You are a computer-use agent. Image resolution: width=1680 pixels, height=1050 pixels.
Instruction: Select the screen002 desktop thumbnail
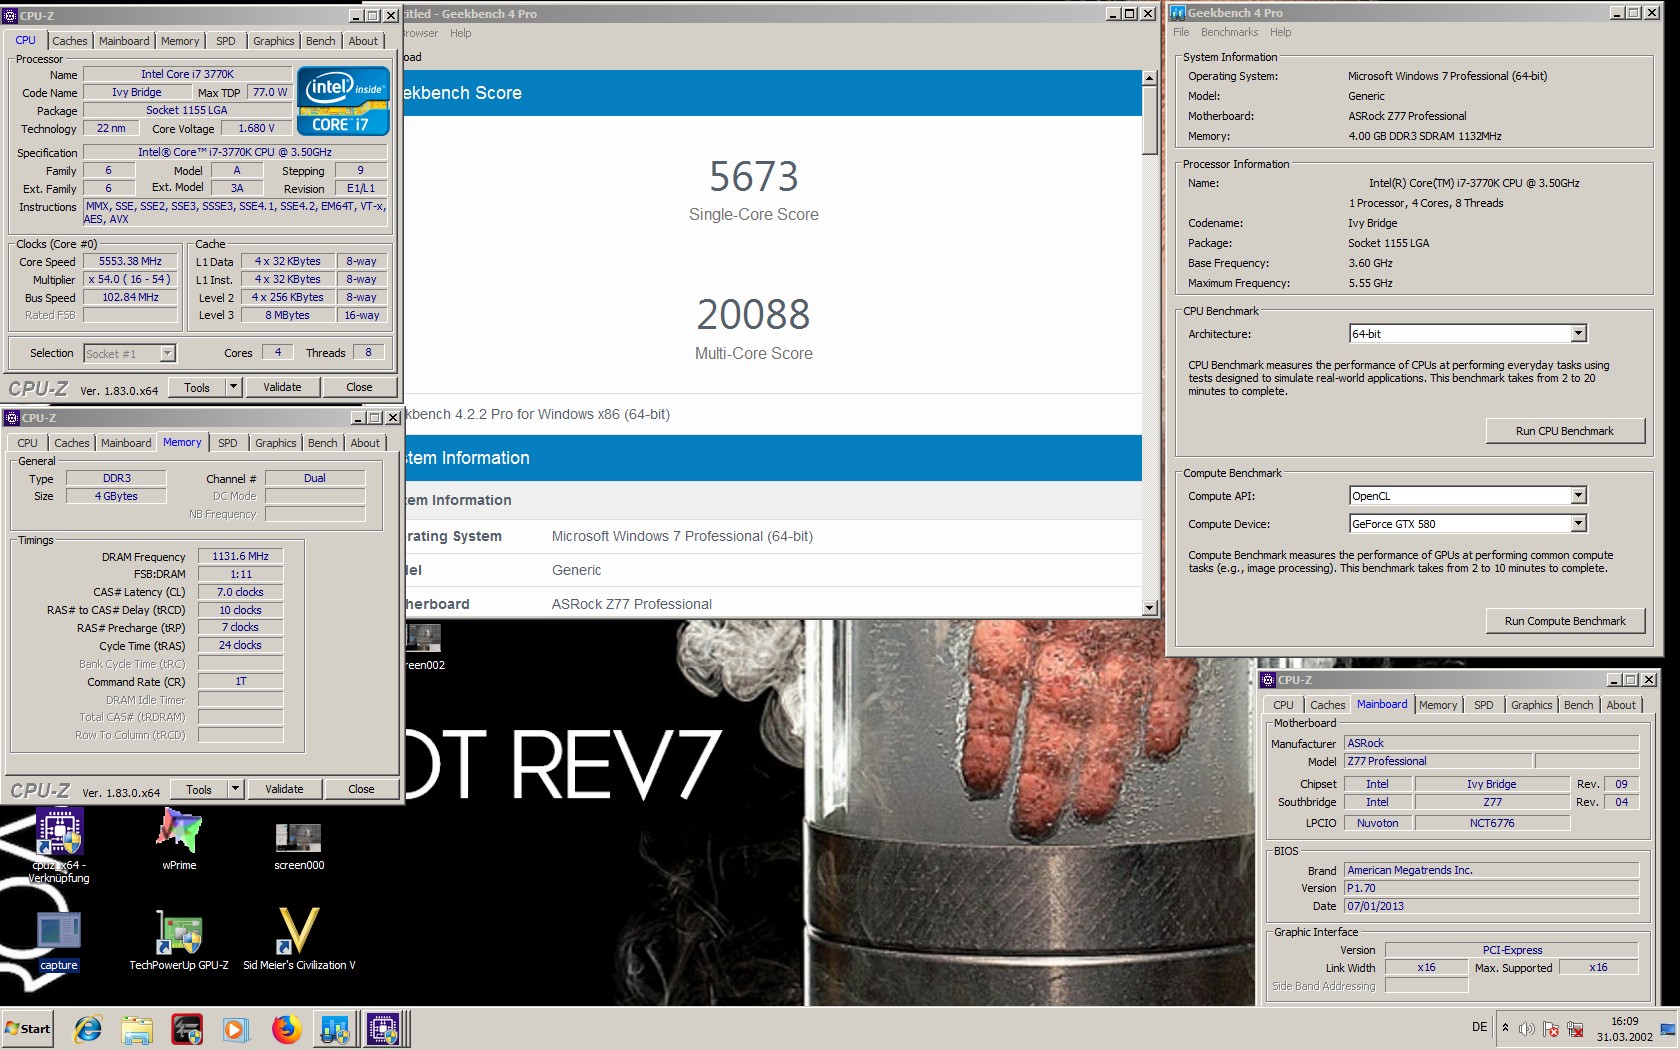click(x=424, y=647)
